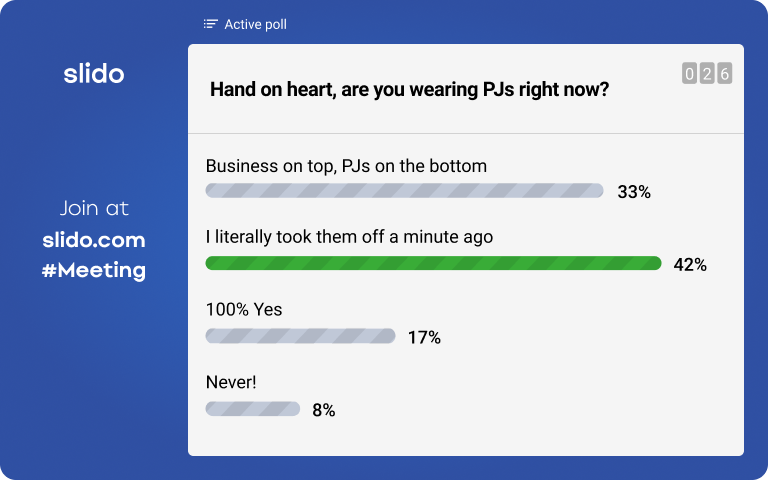Click the 'Join at' text
768x480 pixels.
click(x=94, y=208)
